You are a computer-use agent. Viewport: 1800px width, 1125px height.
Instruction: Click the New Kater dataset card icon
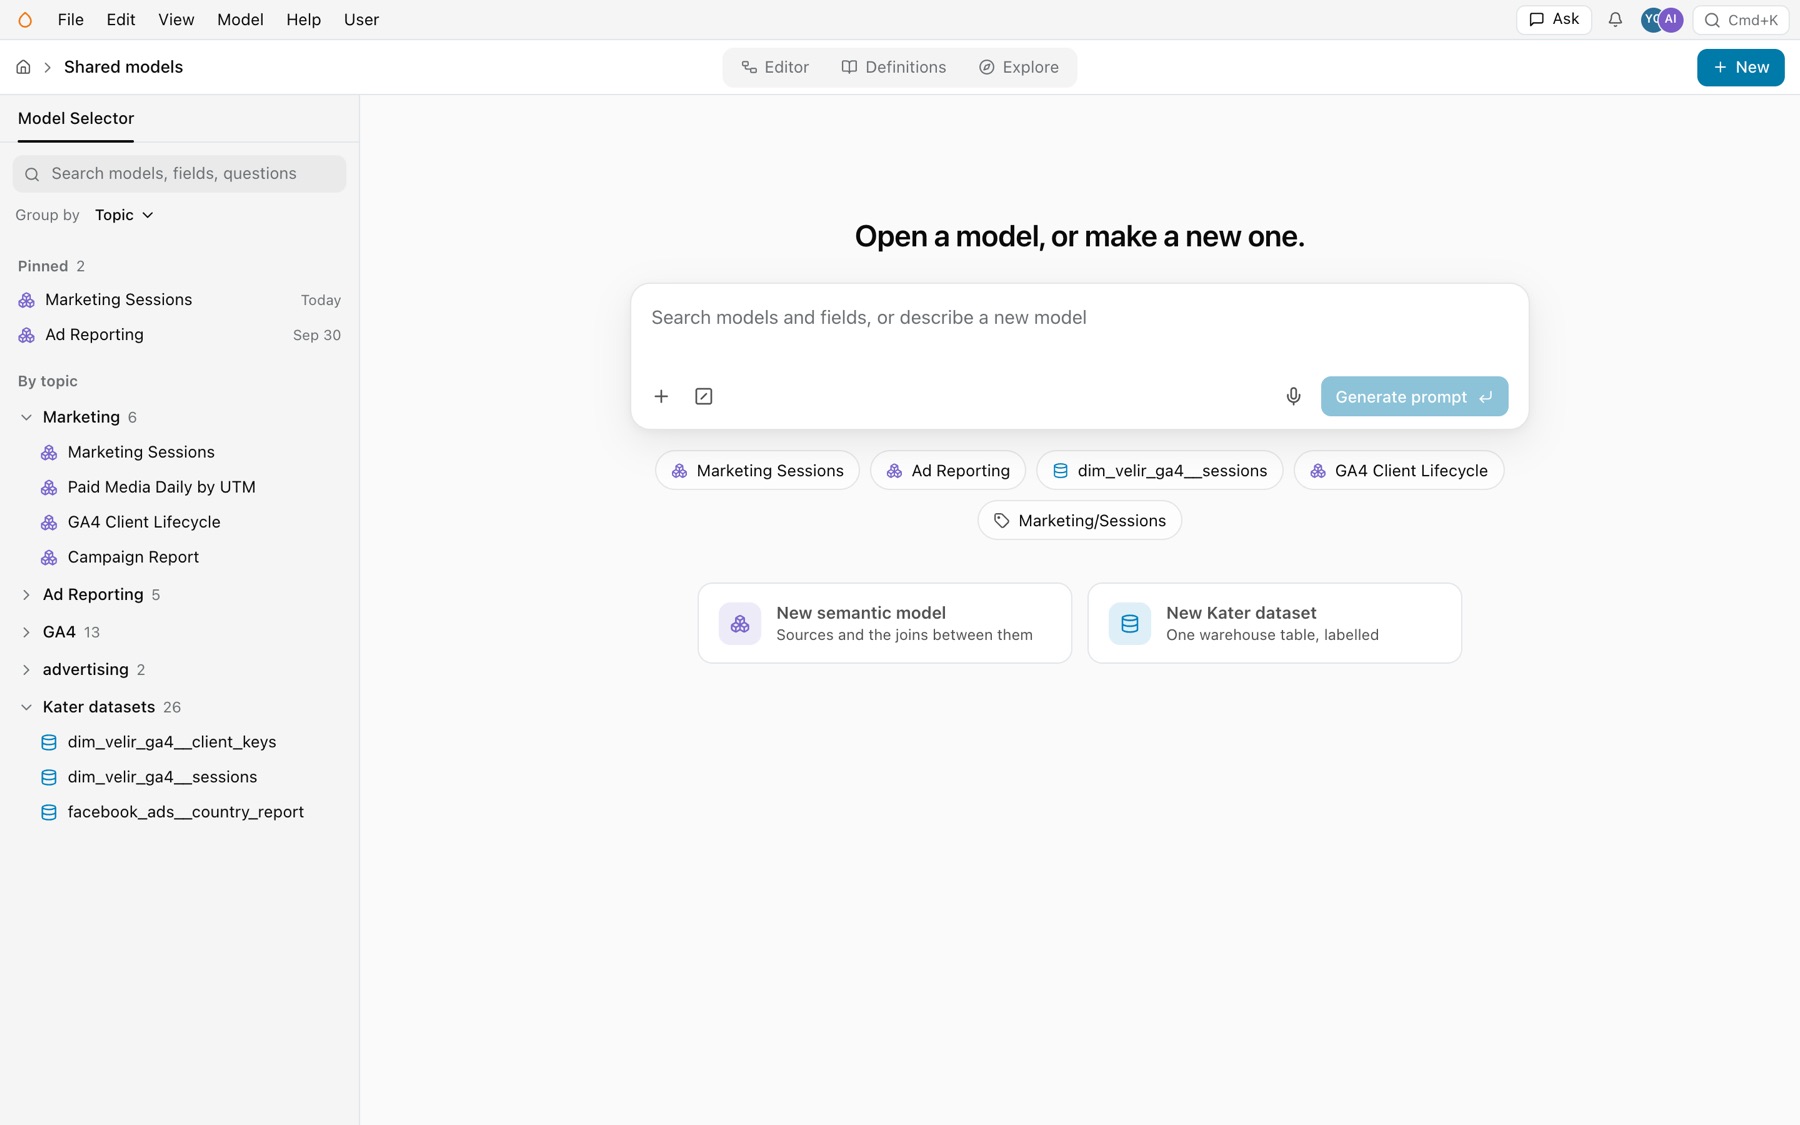tap(1130, 623)
